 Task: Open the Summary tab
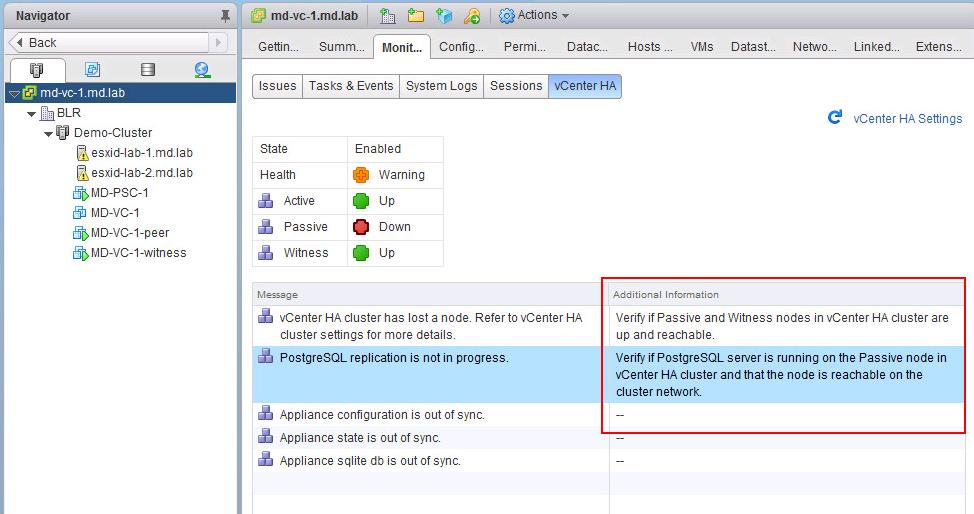point(342,47)
